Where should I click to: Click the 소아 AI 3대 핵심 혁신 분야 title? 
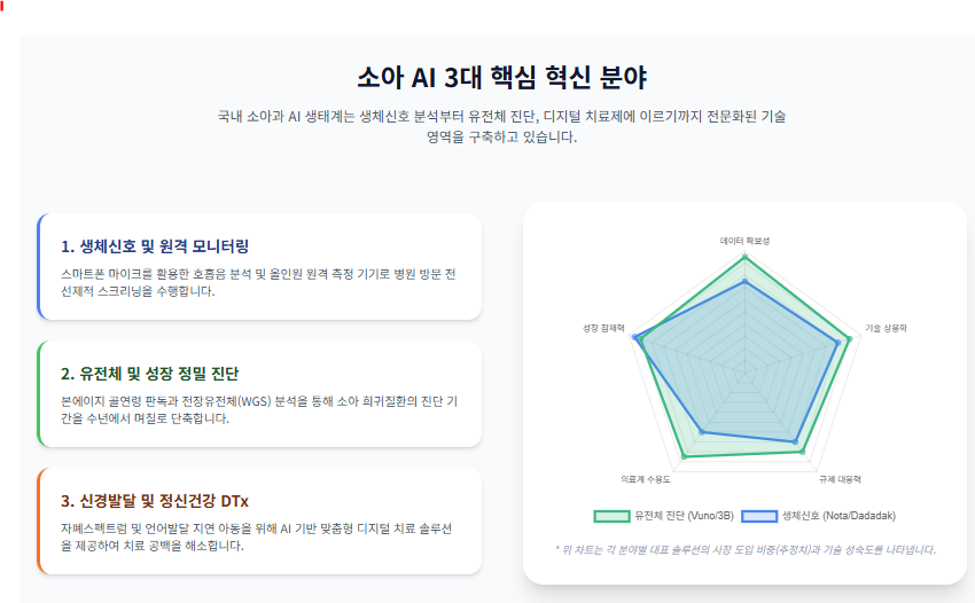502,78
